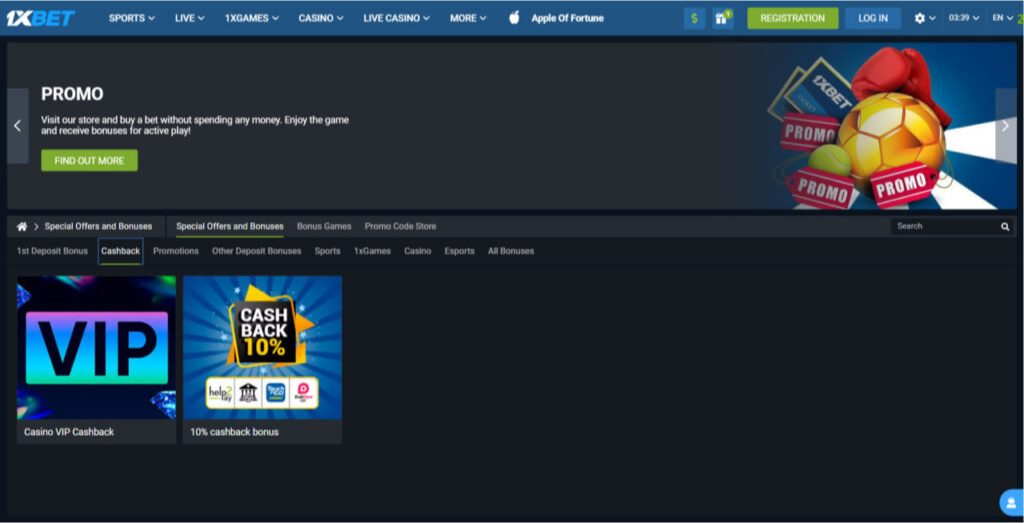Select the Esports filter
Screen dimensions: 1024x523
click(460, 251)
